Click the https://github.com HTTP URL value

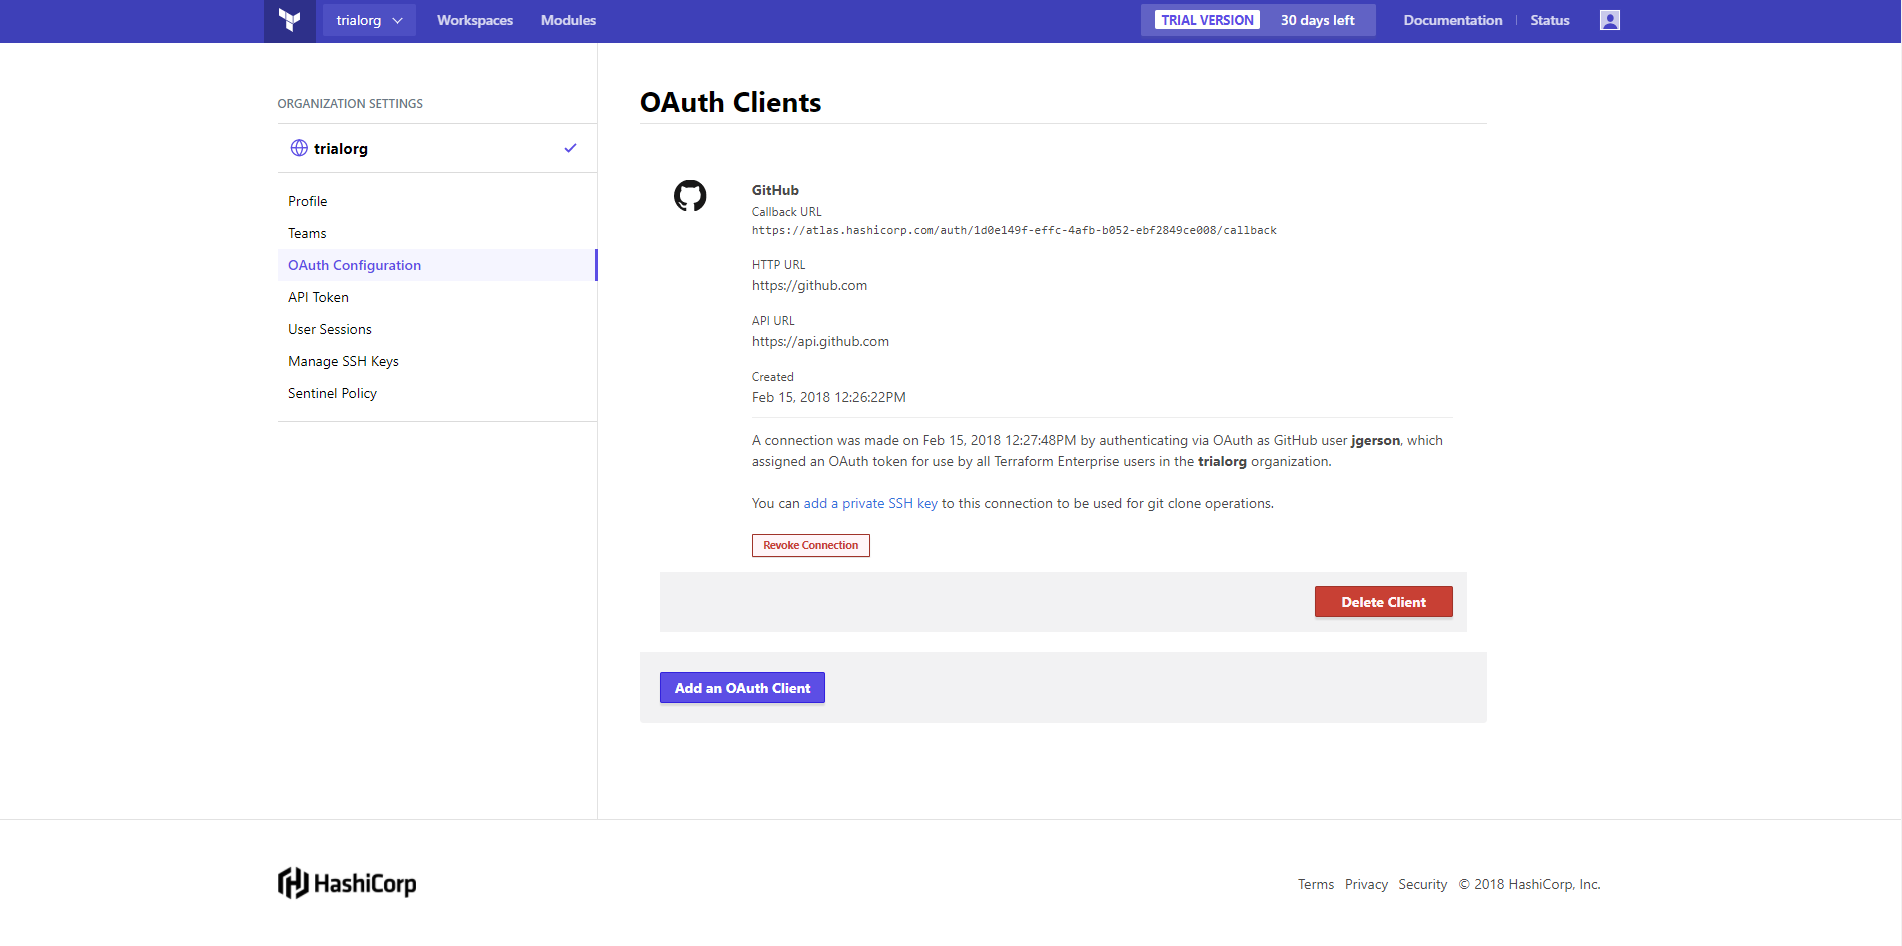pos(809,285)
